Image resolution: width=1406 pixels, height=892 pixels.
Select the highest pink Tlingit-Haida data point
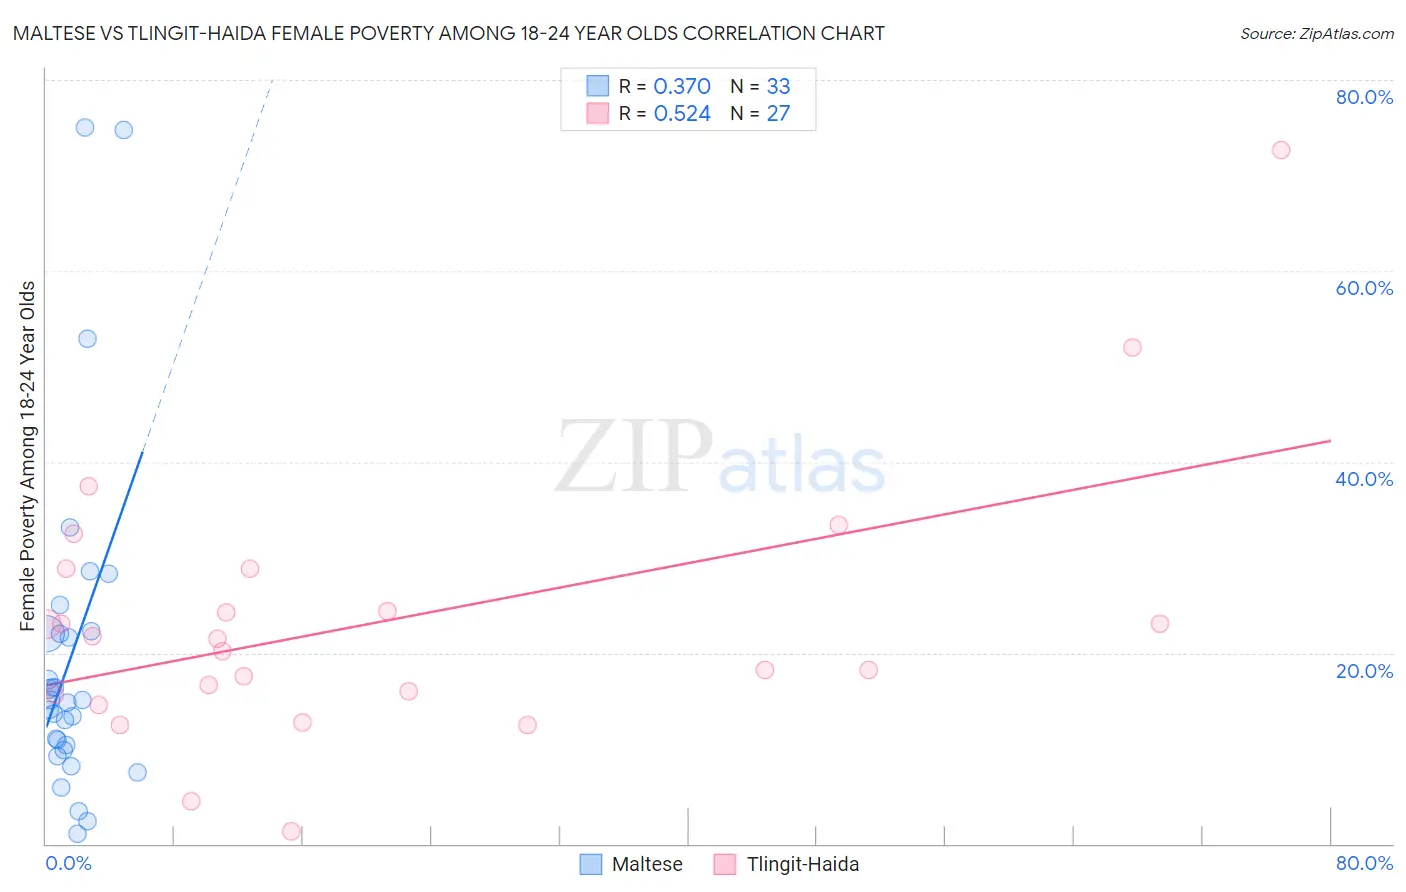coord(1281,150)
